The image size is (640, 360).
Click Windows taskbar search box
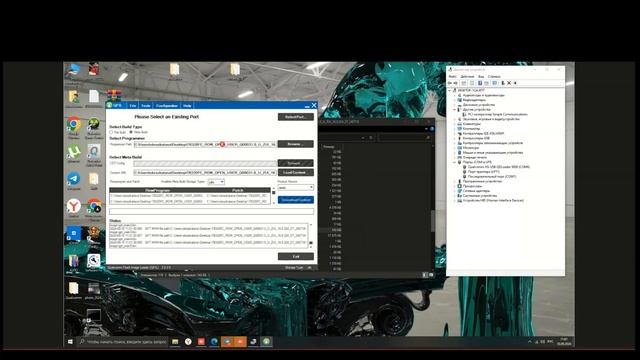pyautogui.click(x=123, y=342)
